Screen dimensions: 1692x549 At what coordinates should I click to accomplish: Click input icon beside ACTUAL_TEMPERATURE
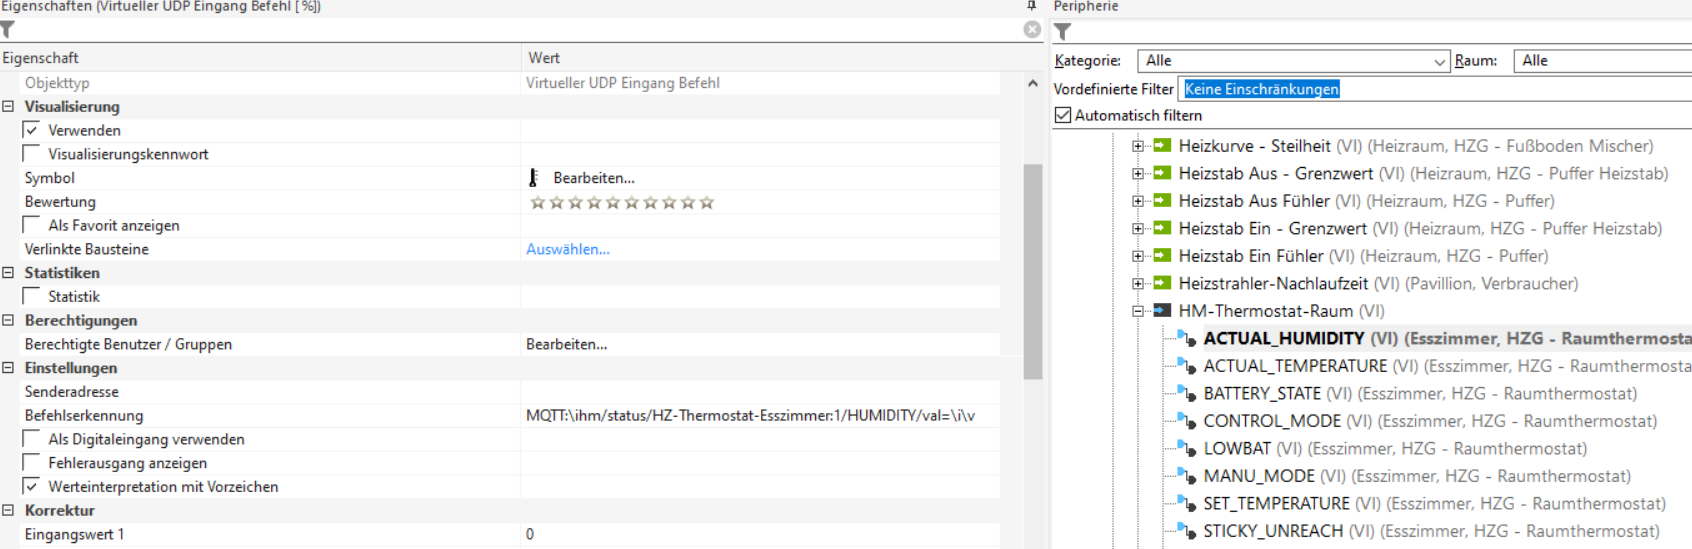point(1187,366)
